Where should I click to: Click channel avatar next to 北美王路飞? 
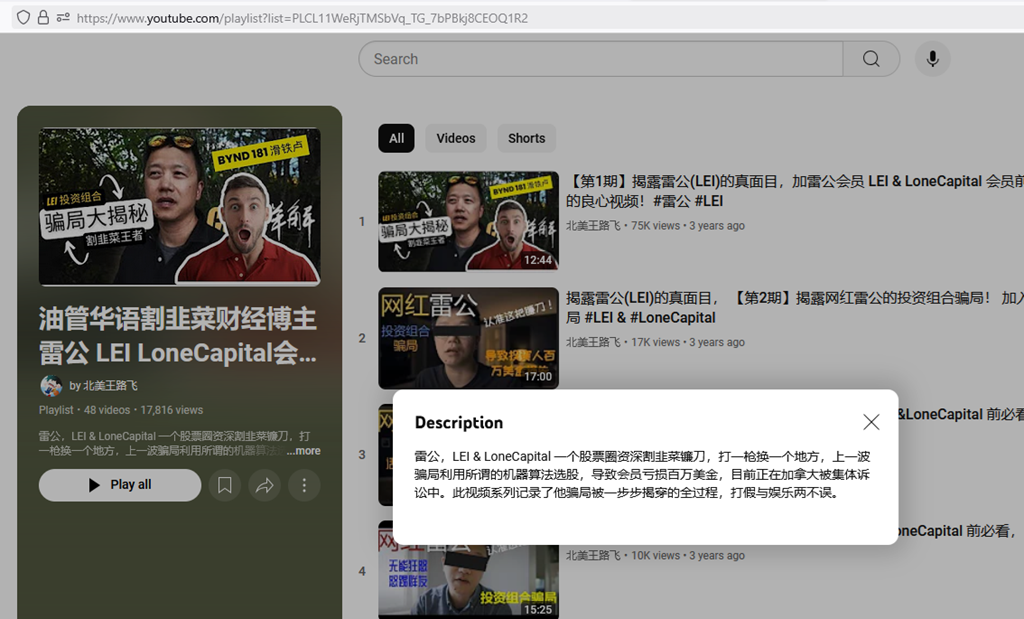51,386
